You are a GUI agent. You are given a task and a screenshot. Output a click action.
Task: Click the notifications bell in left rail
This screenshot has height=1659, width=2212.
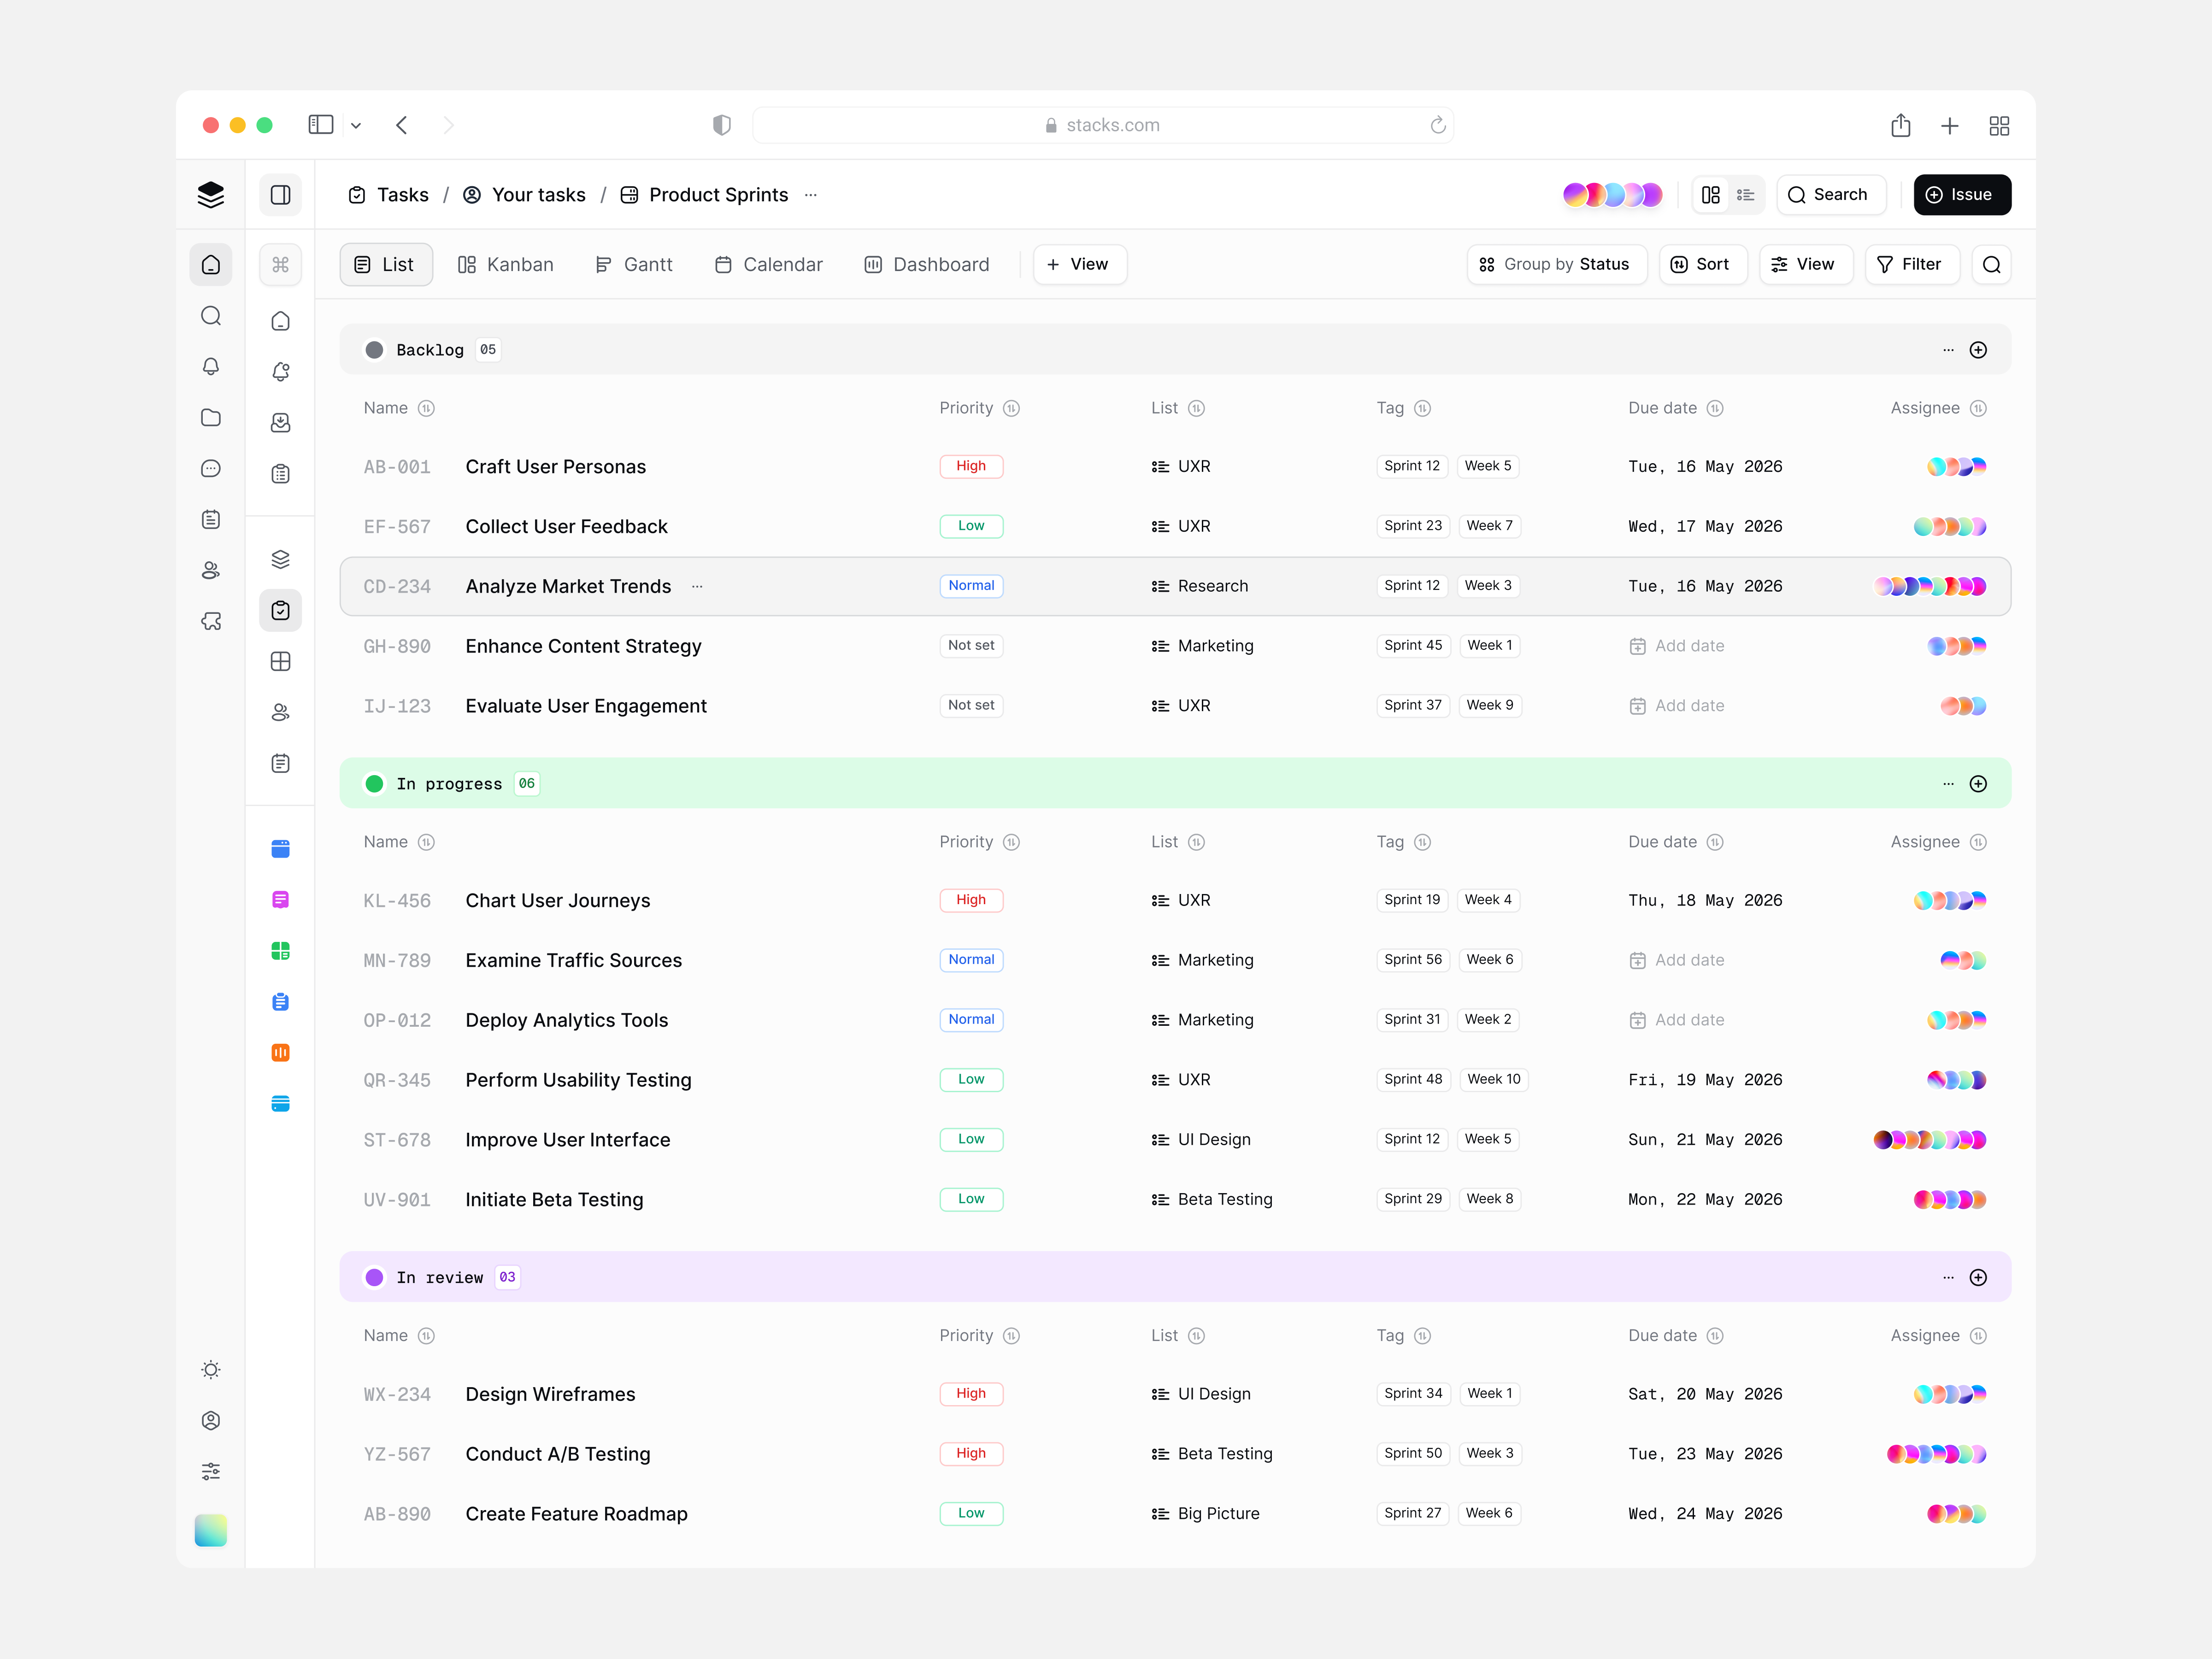point(210,367)
